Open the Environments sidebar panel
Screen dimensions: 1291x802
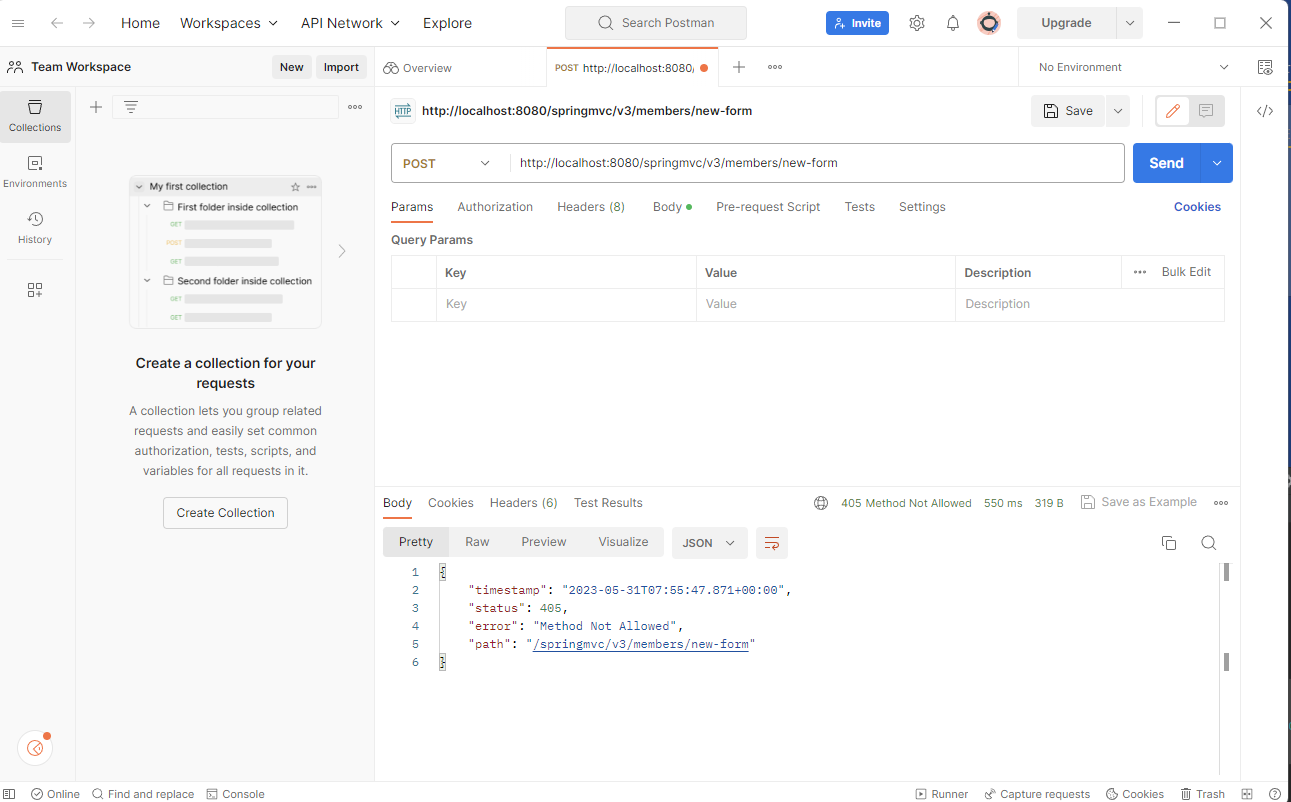35,172
